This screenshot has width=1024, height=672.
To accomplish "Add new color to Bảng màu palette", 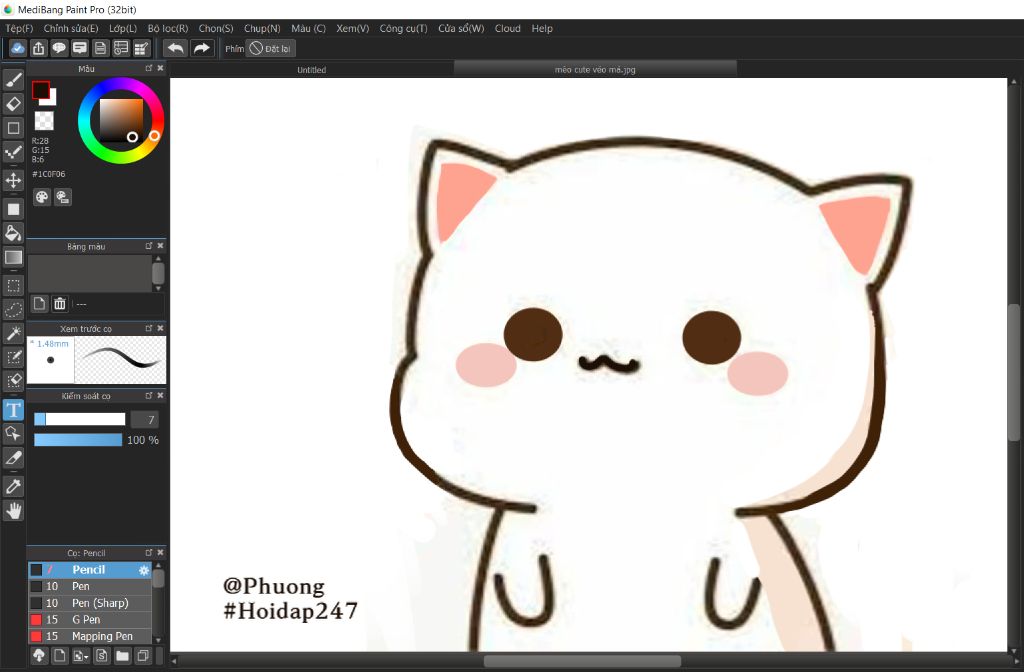I will click(39, 304).
